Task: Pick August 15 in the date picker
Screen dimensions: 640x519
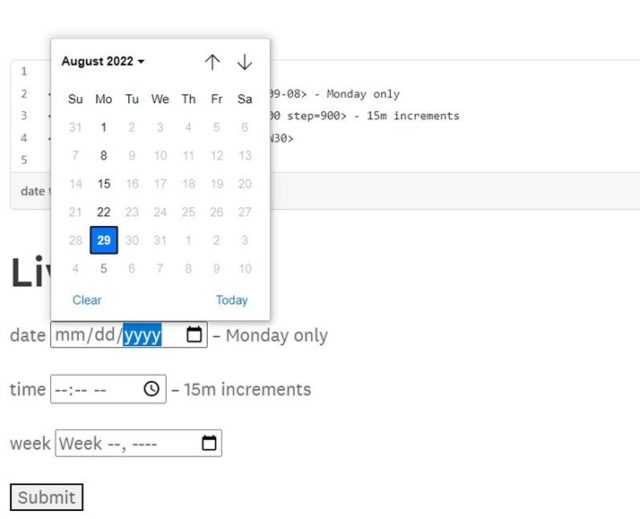Action: [x=104, y=184]
